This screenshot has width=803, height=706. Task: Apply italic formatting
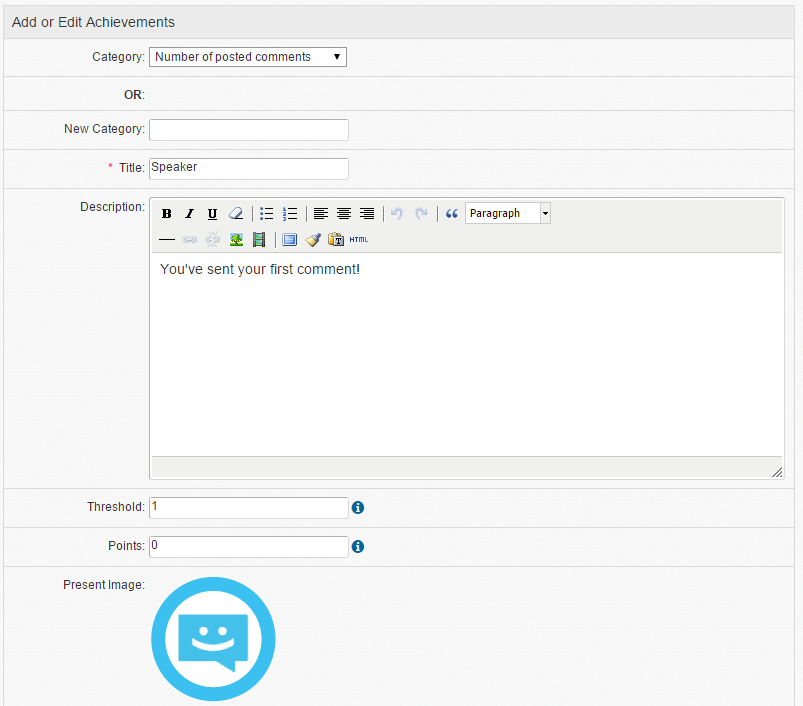coord(189,214)
